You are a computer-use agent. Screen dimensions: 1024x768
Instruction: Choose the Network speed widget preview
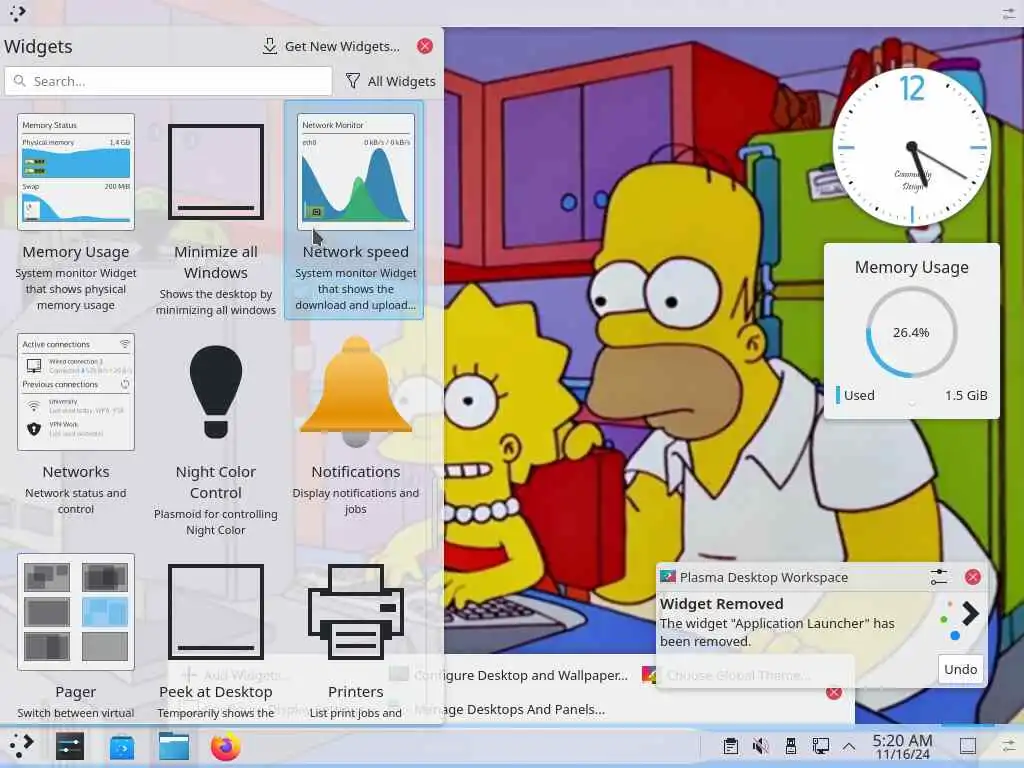coord(356,172)
